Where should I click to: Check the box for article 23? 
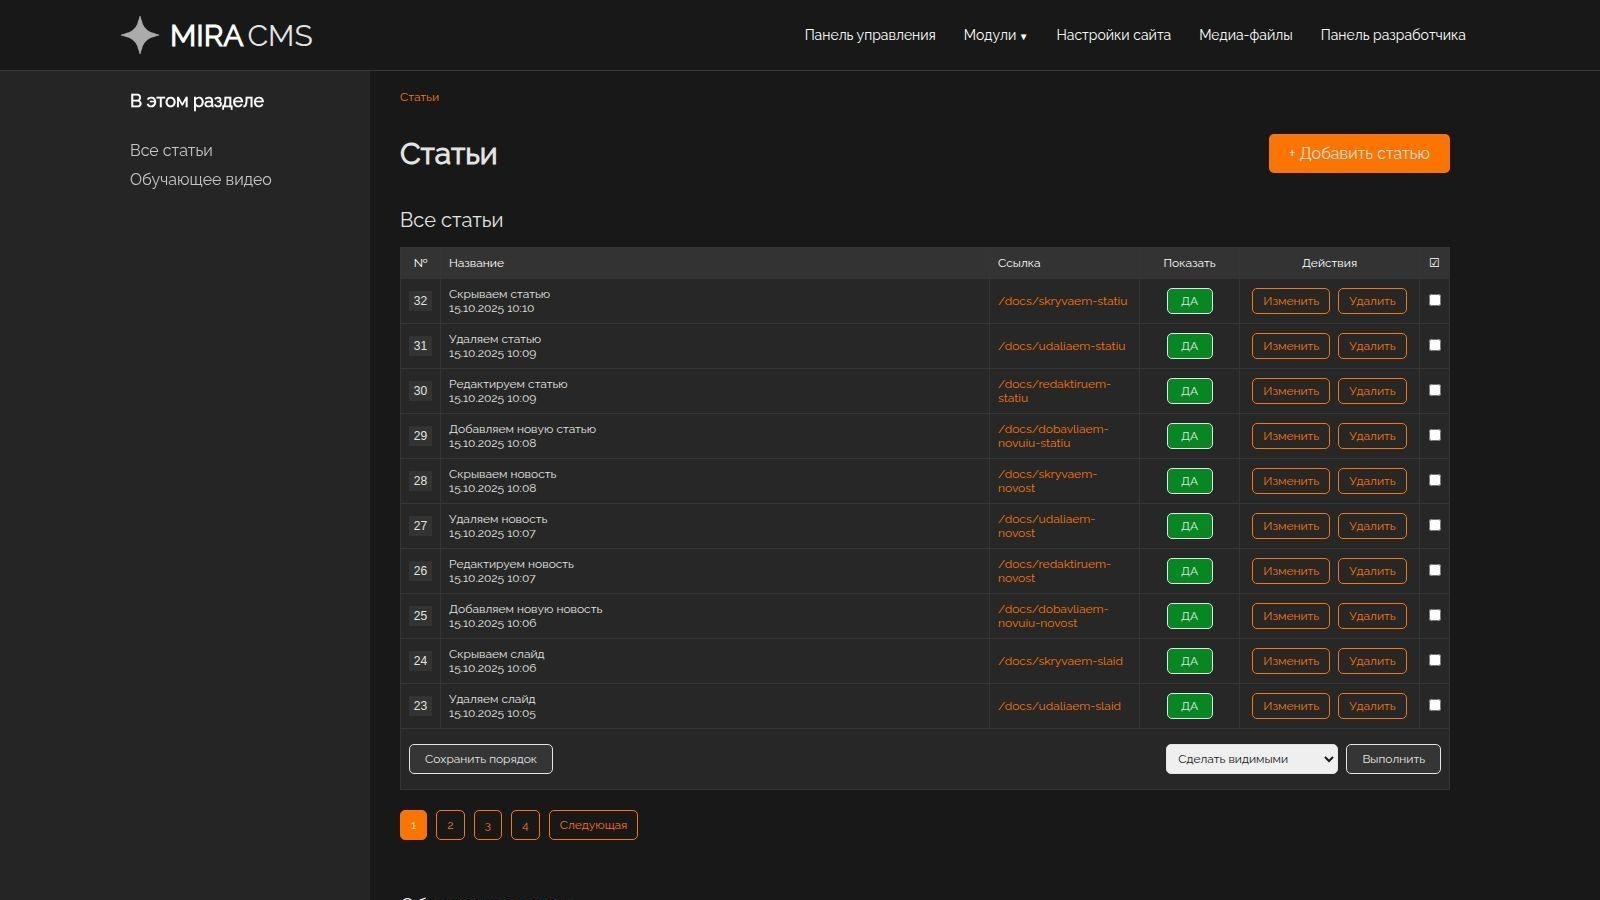[1435, 705]
